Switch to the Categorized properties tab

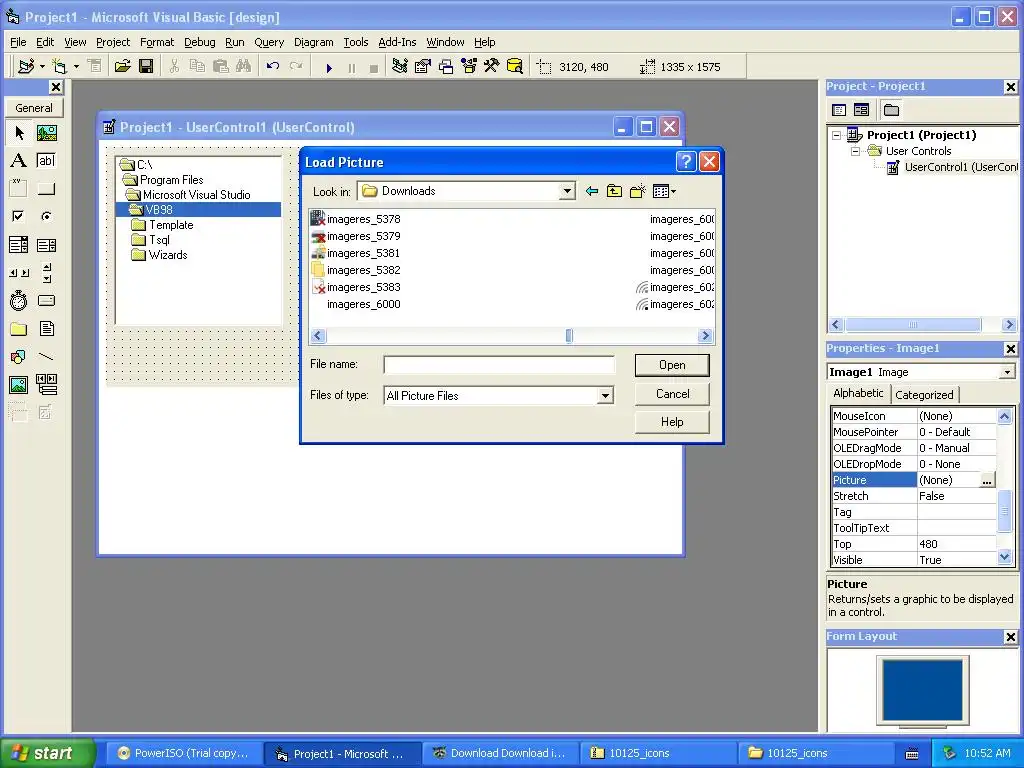point(924,394)
